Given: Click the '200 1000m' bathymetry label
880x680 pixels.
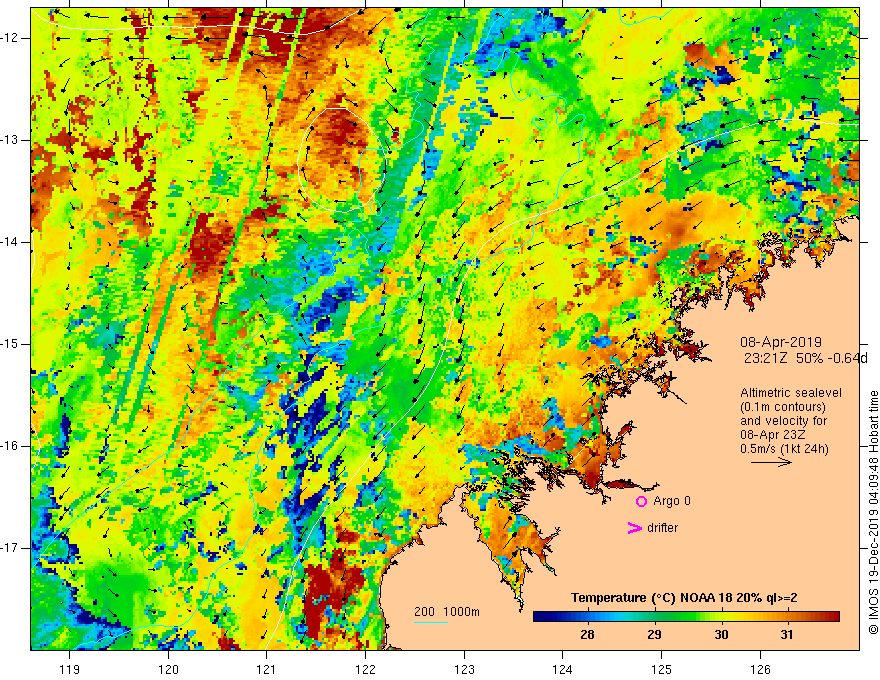Looking at the screenshot, I should (x=447, y=612).
